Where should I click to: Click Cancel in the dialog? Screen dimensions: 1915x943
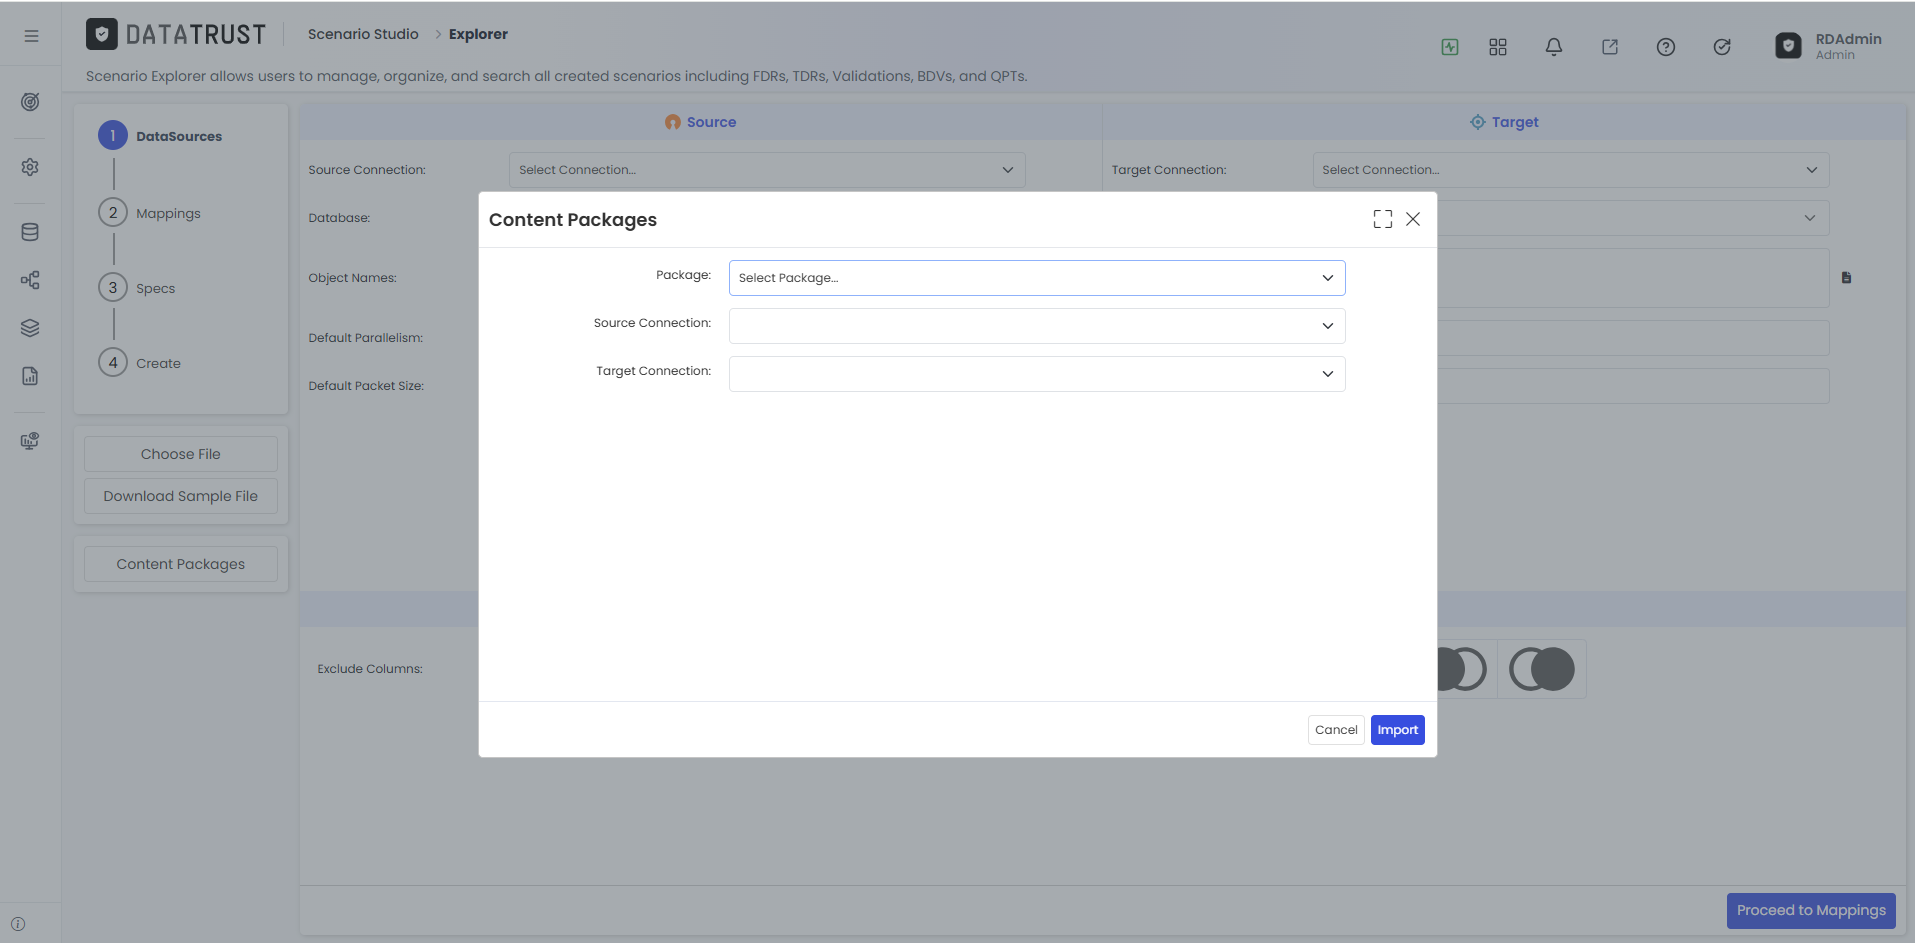(1336, 730)
